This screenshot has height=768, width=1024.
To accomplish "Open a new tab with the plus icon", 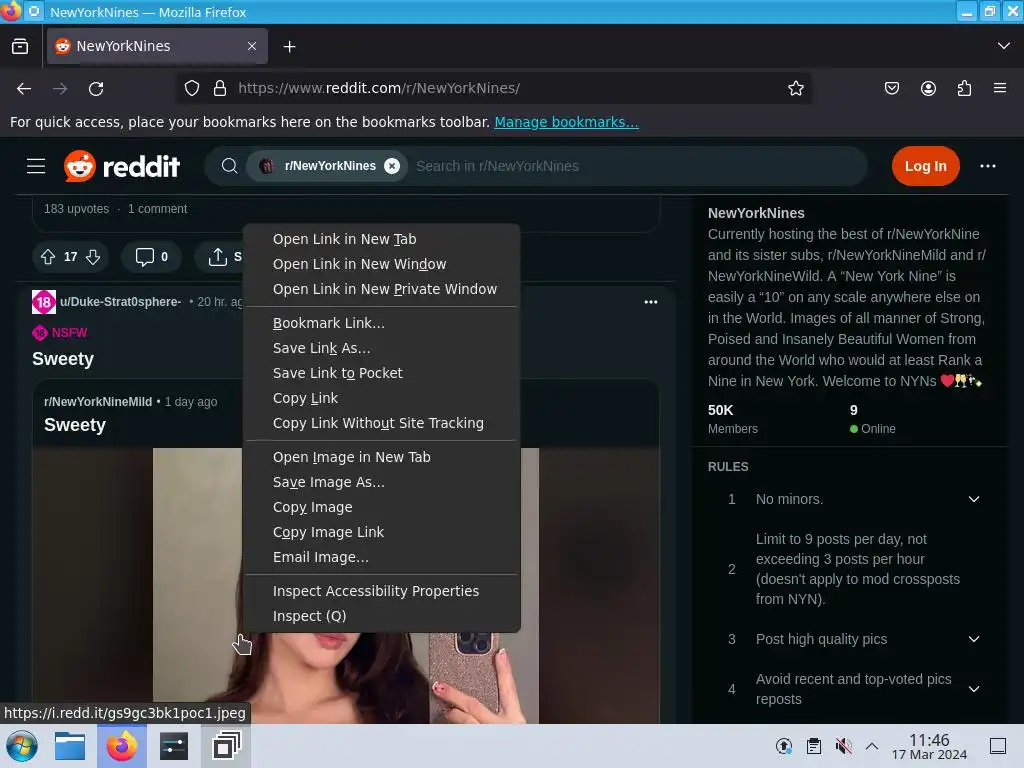I will pyautogui.click(x=289, y=46).
